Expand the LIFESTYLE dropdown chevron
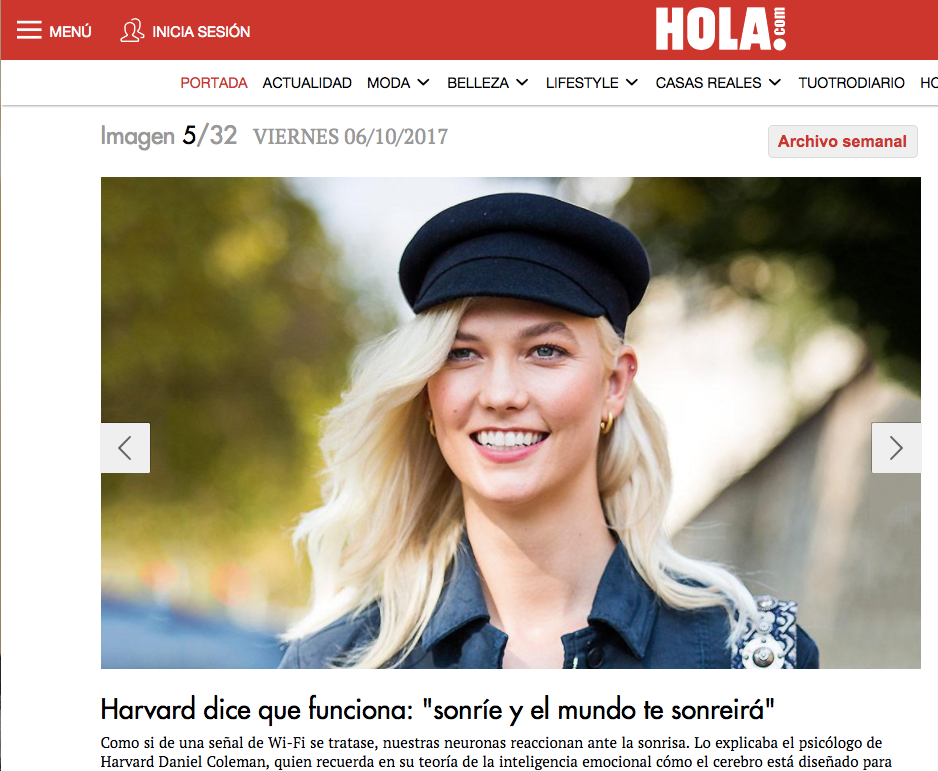 pos(632,83)
